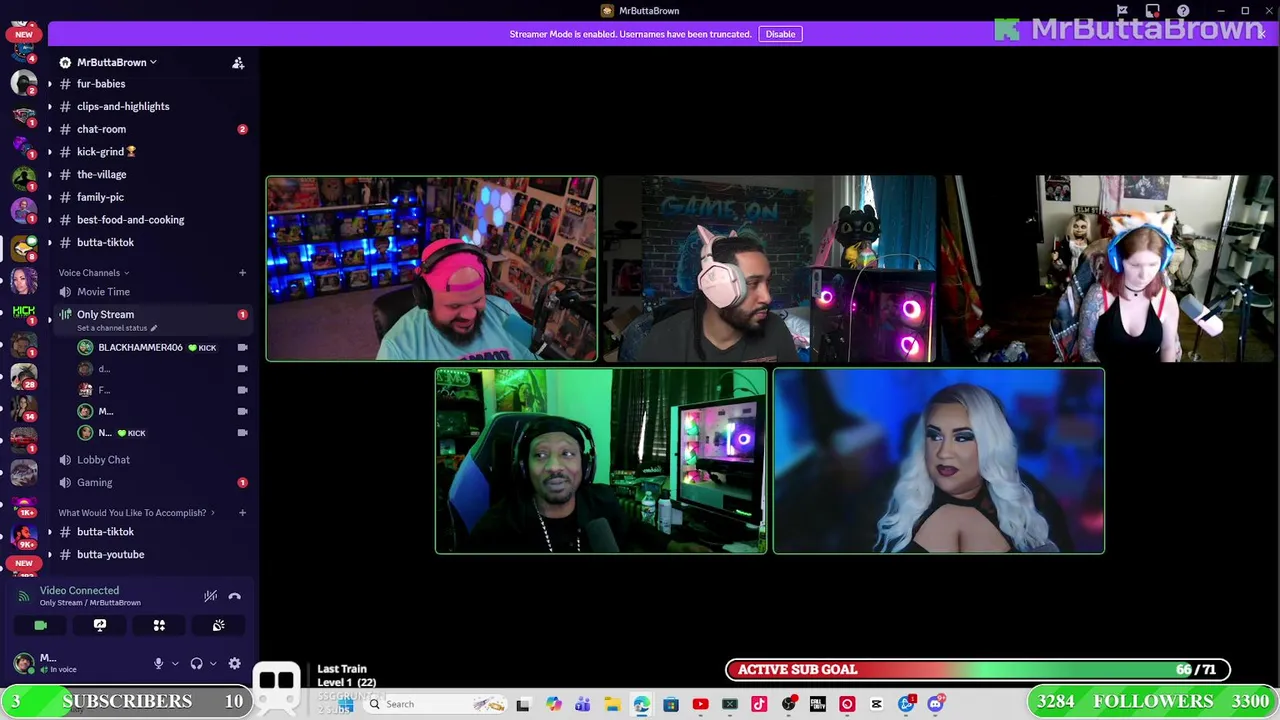
Task: Focus the blue cat-ear headset woman's tile
Action: (x=1108, y=268)
